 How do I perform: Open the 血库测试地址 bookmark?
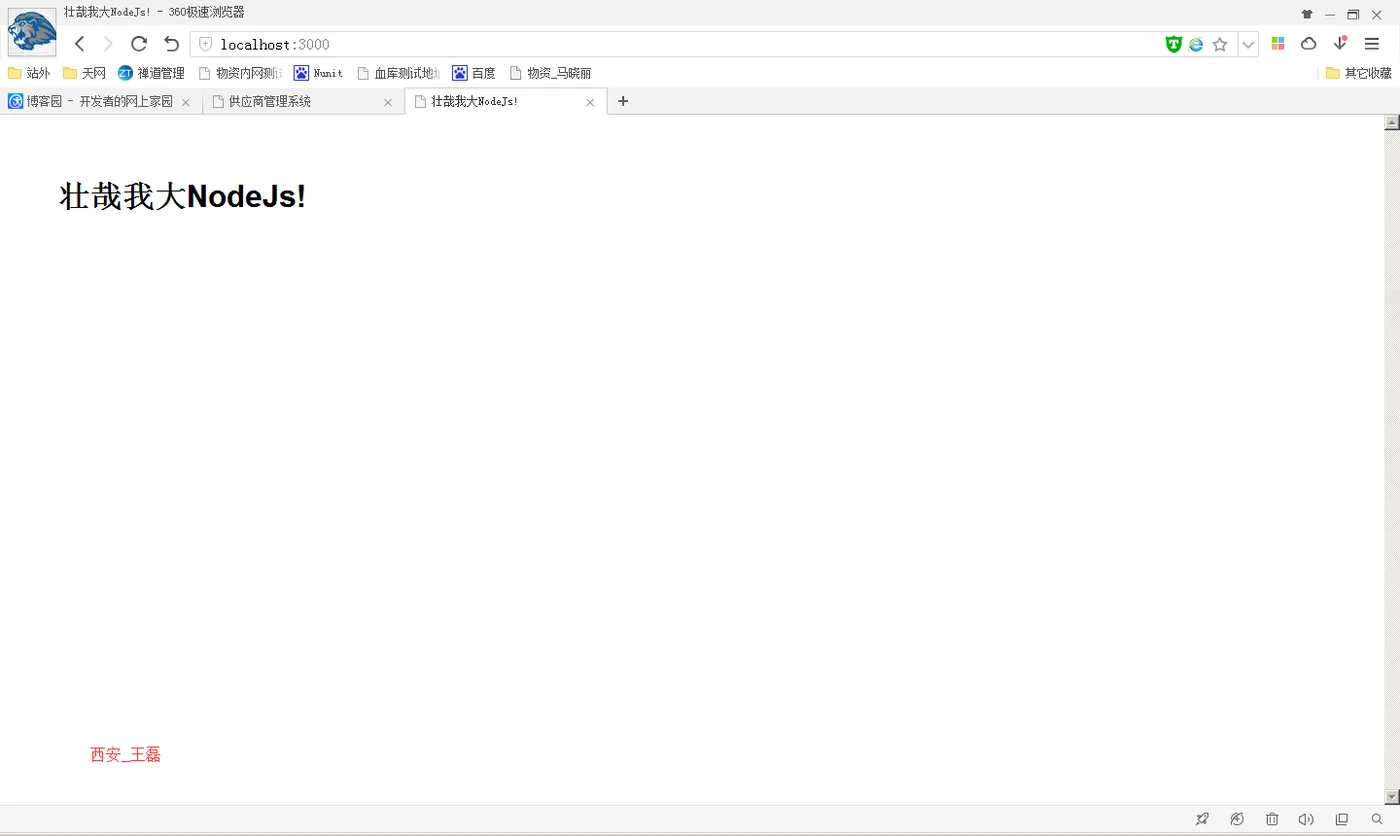click(398, 73)
